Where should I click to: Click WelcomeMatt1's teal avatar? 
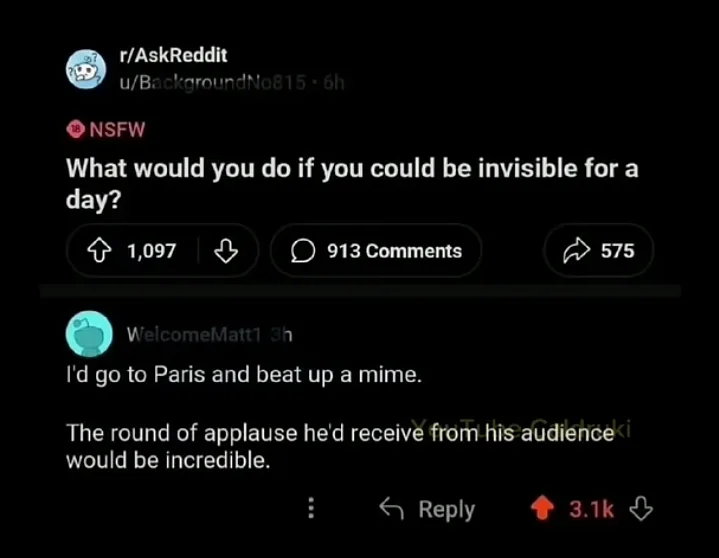click(x=89, y=334)
